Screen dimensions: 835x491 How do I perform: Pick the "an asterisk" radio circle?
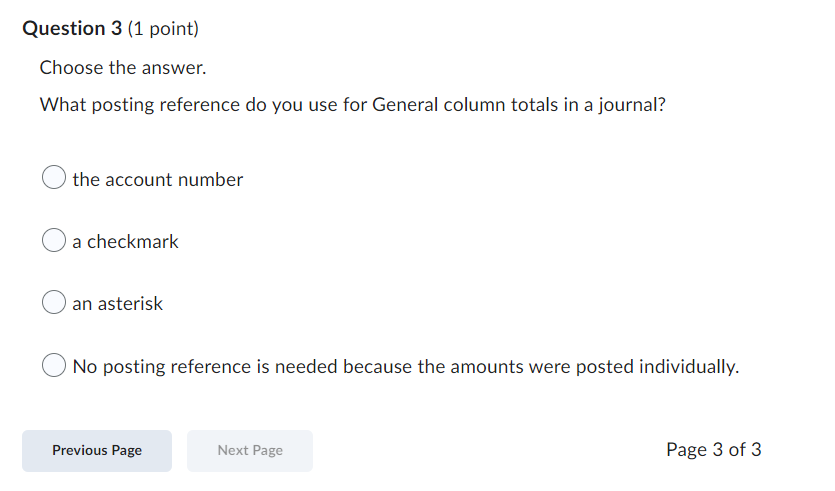pos(54,303)
